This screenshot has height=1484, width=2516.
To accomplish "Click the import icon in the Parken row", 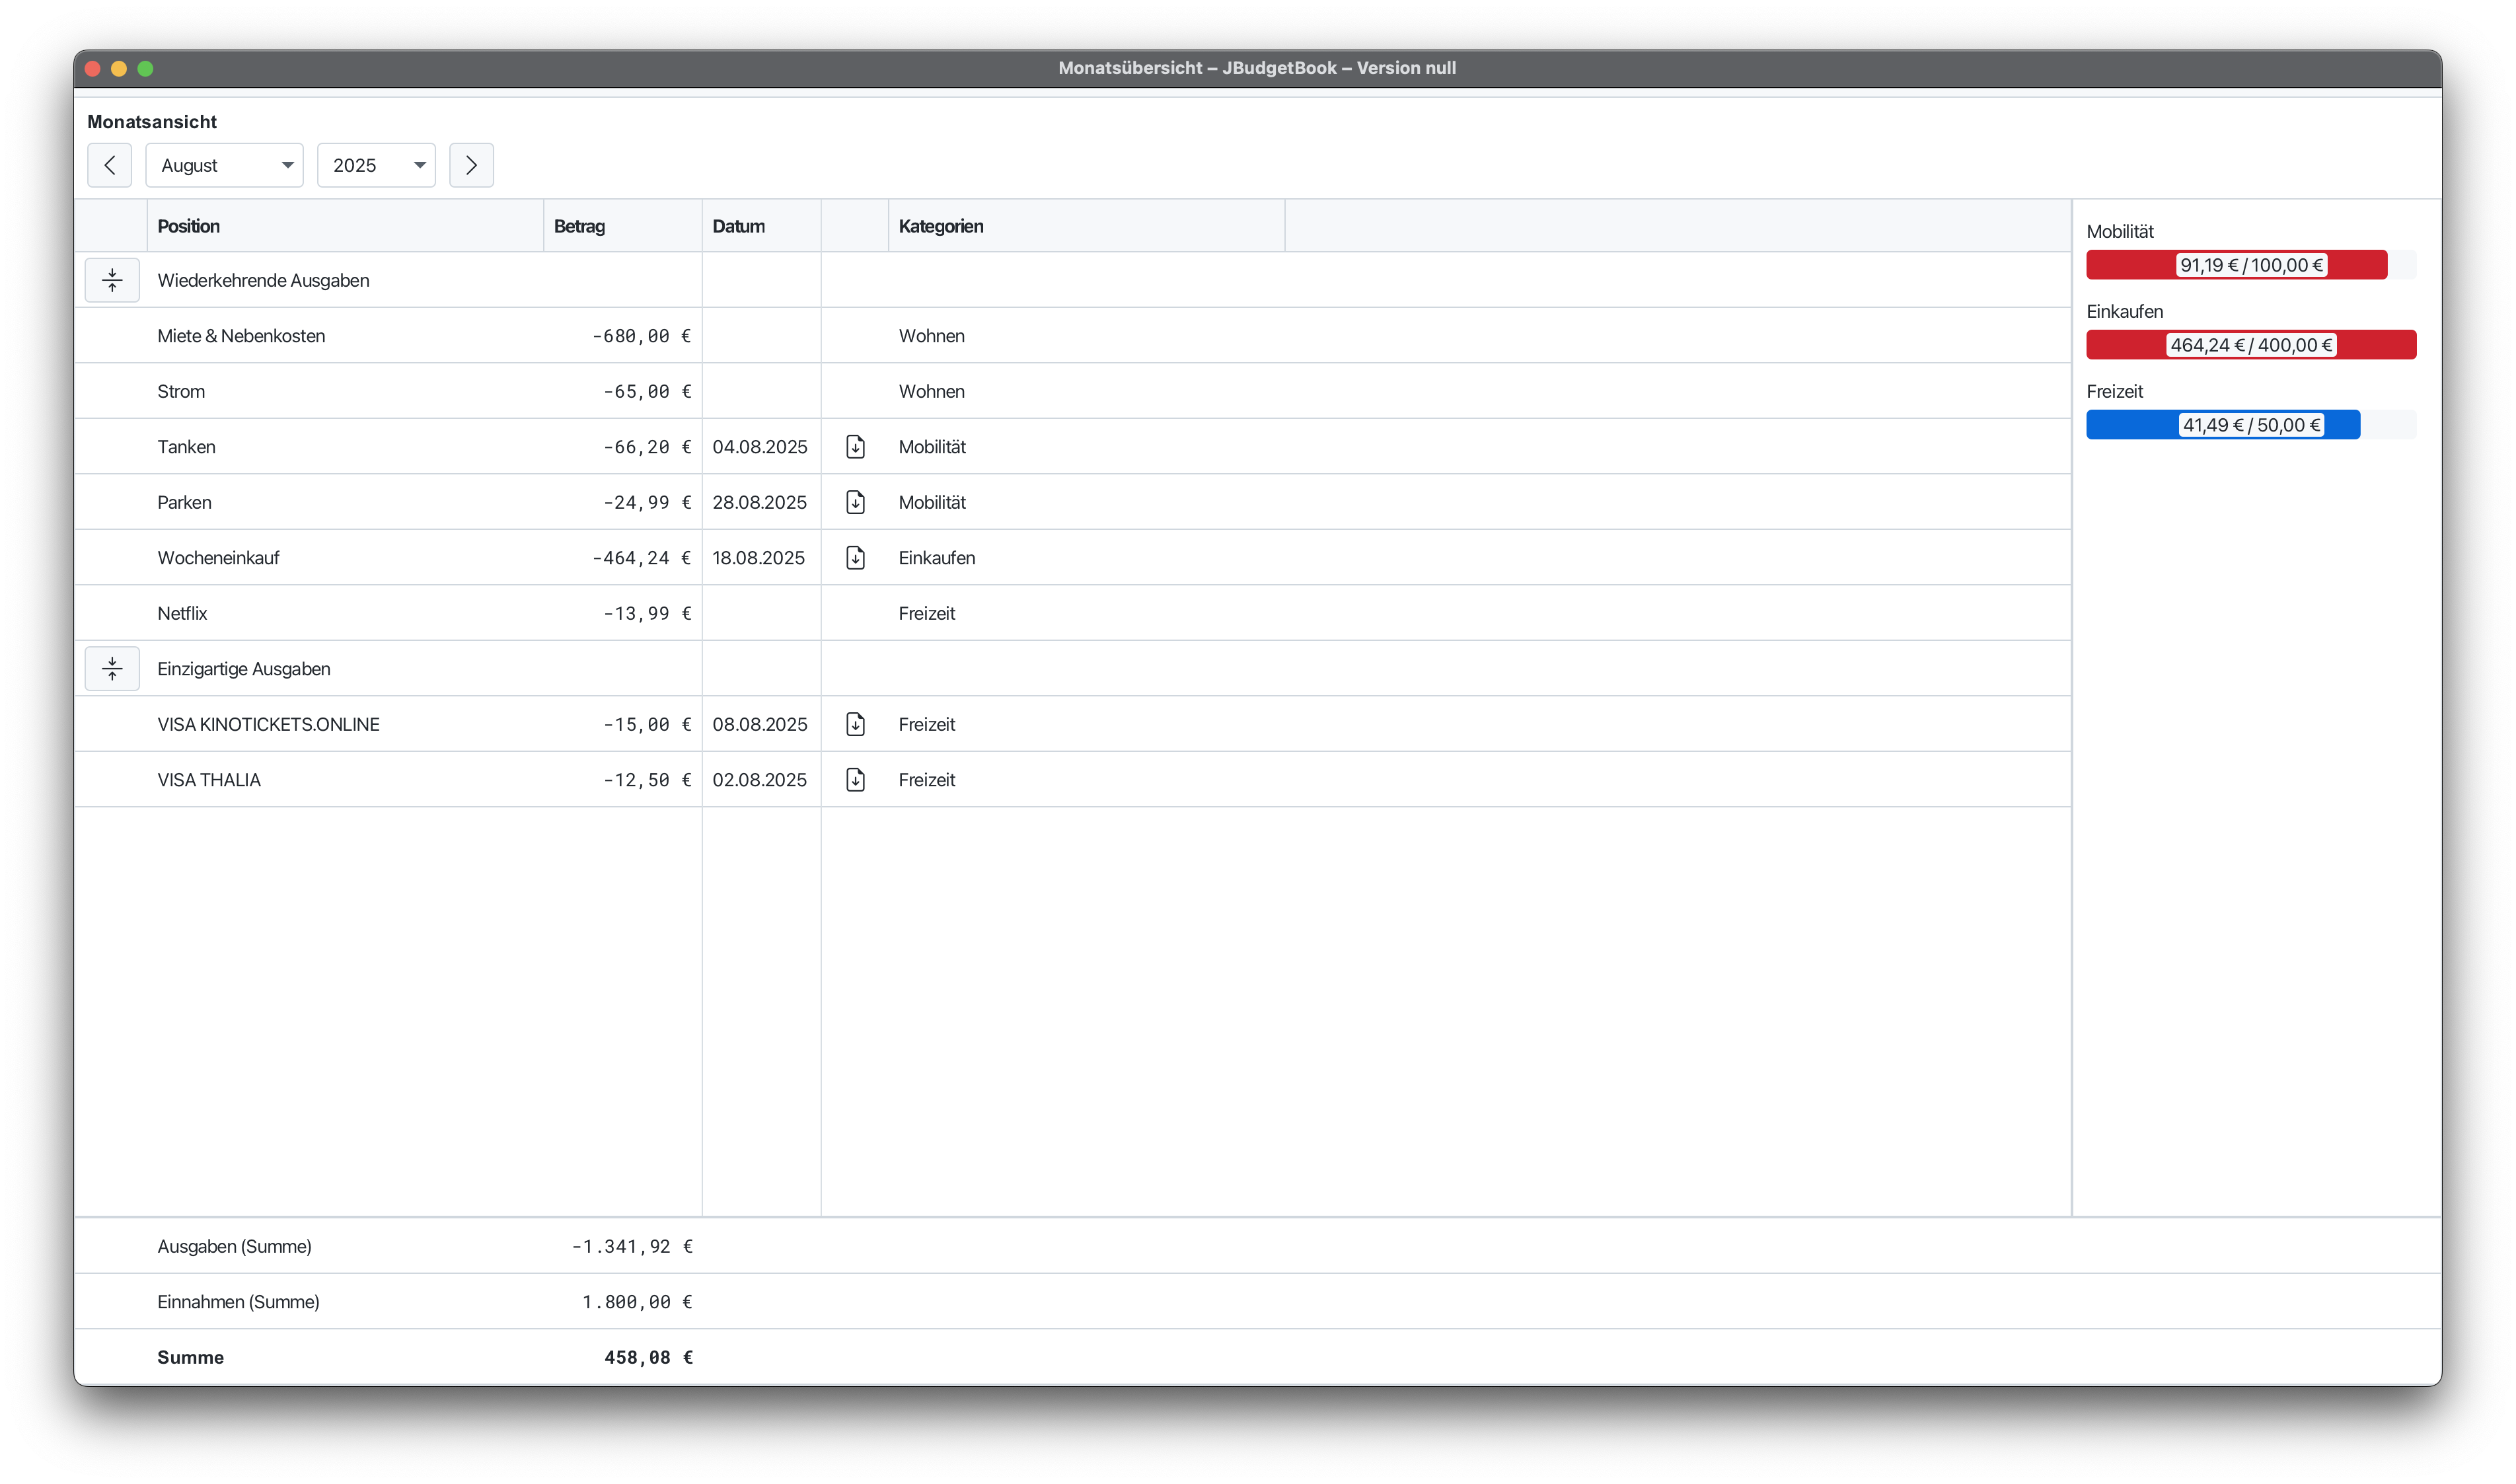I will [855, 502].
